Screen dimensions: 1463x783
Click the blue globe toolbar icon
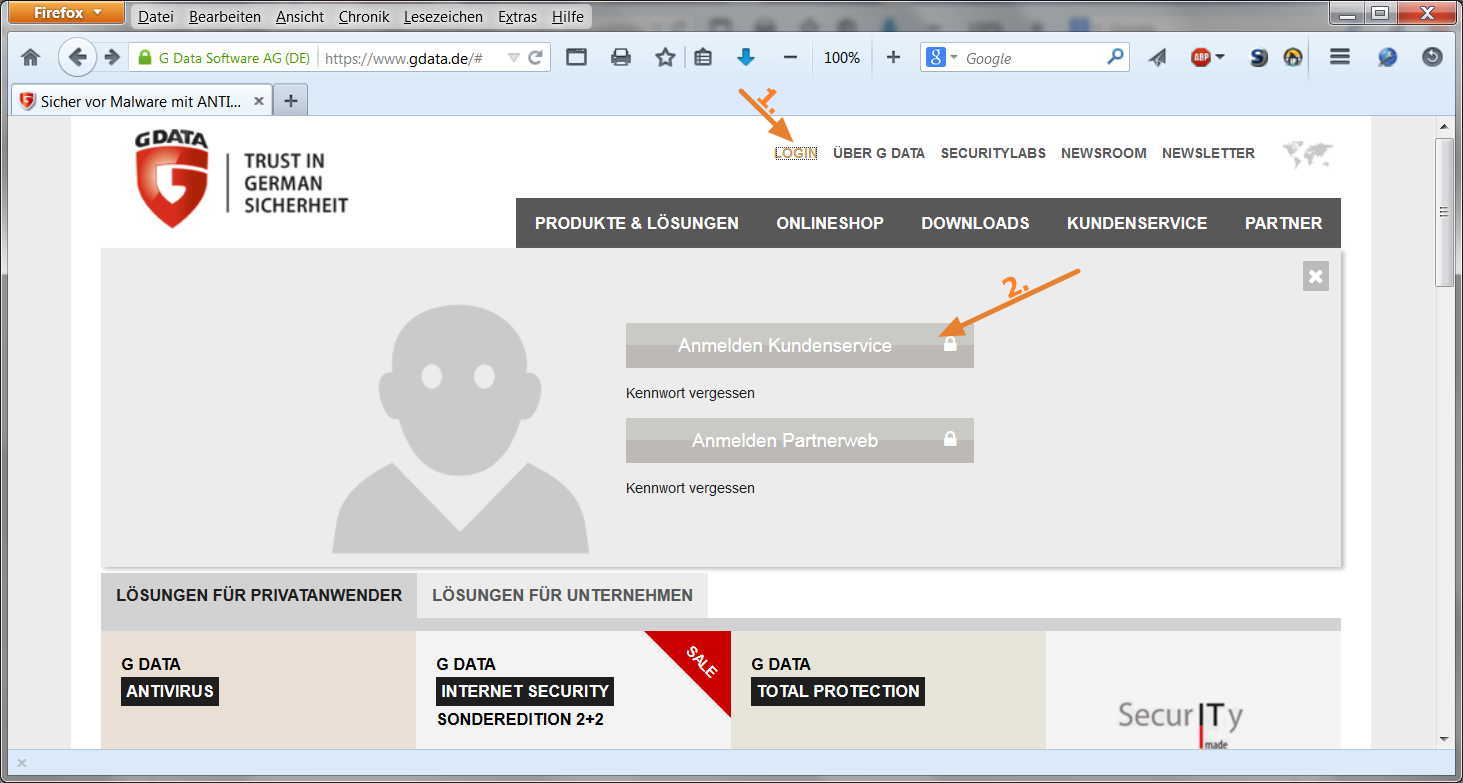pos(1387,57)
